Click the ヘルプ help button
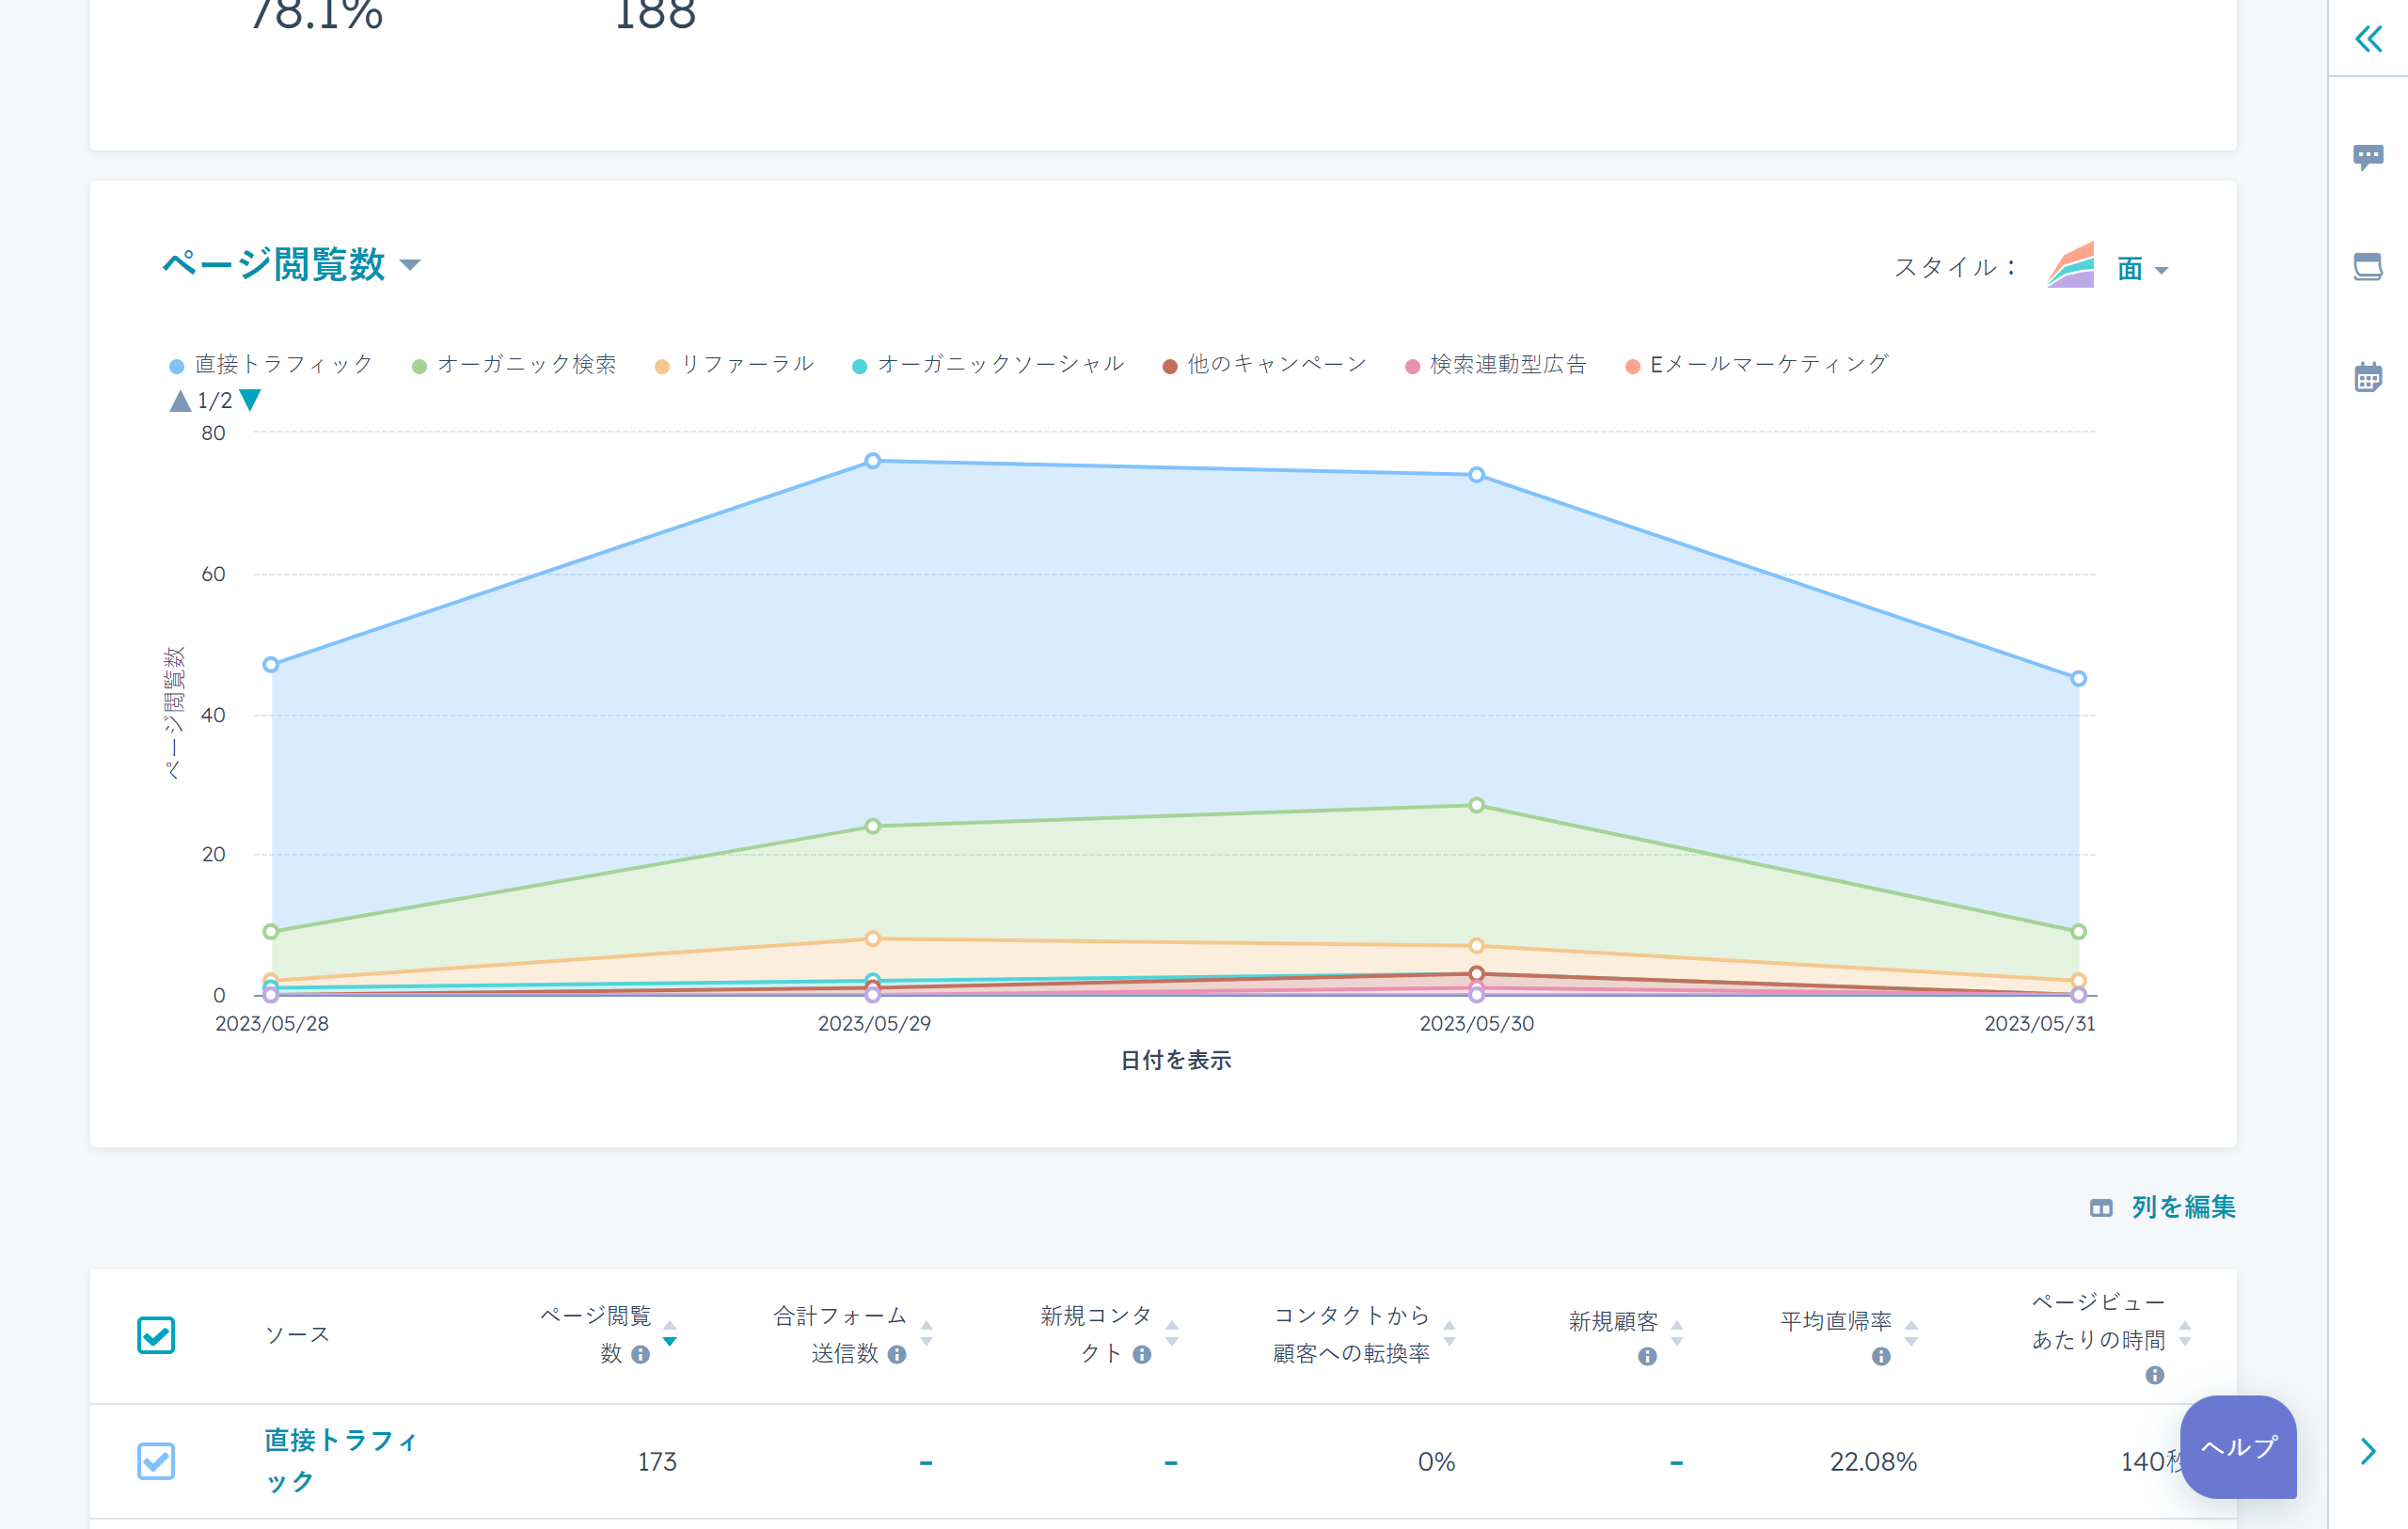Screen dimensions: 2408x1529 point(2238,1446)
